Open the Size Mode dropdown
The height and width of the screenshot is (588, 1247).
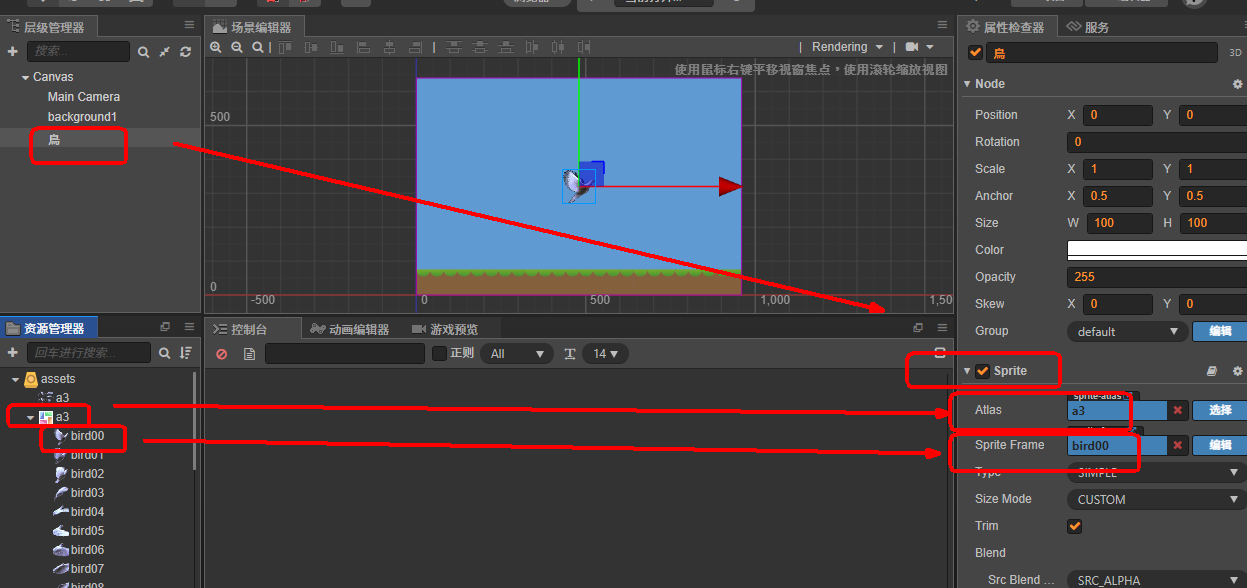(1157, 499)
